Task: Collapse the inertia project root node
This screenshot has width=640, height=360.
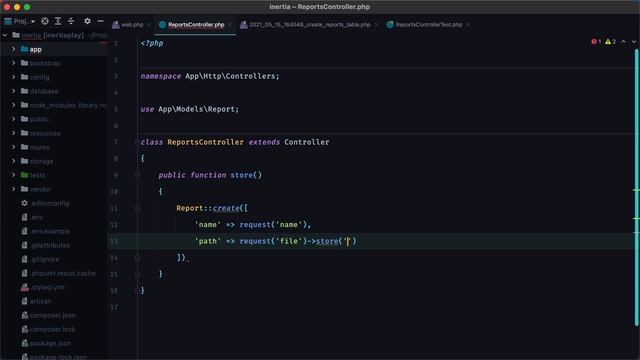Action: (5, 35)
